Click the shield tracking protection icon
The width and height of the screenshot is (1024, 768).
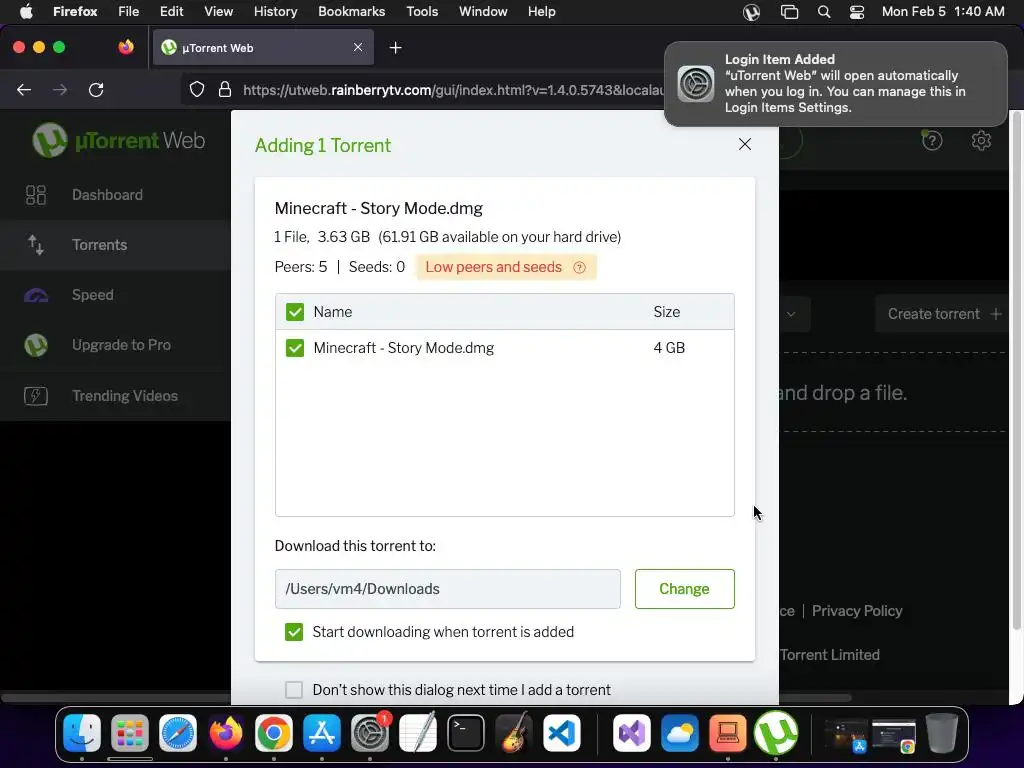[x=197, y=89]
